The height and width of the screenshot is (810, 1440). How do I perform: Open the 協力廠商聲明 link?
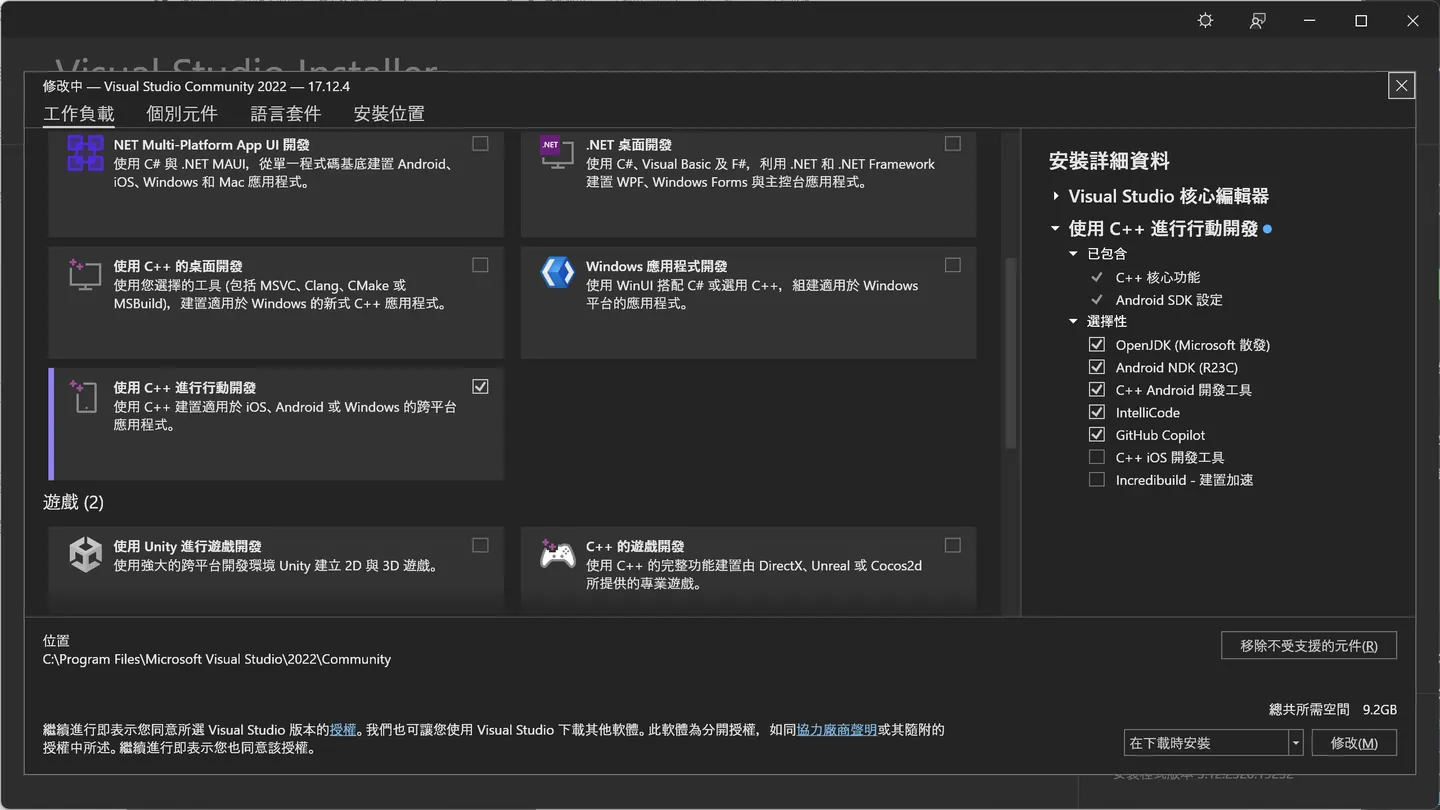(837, 730)
